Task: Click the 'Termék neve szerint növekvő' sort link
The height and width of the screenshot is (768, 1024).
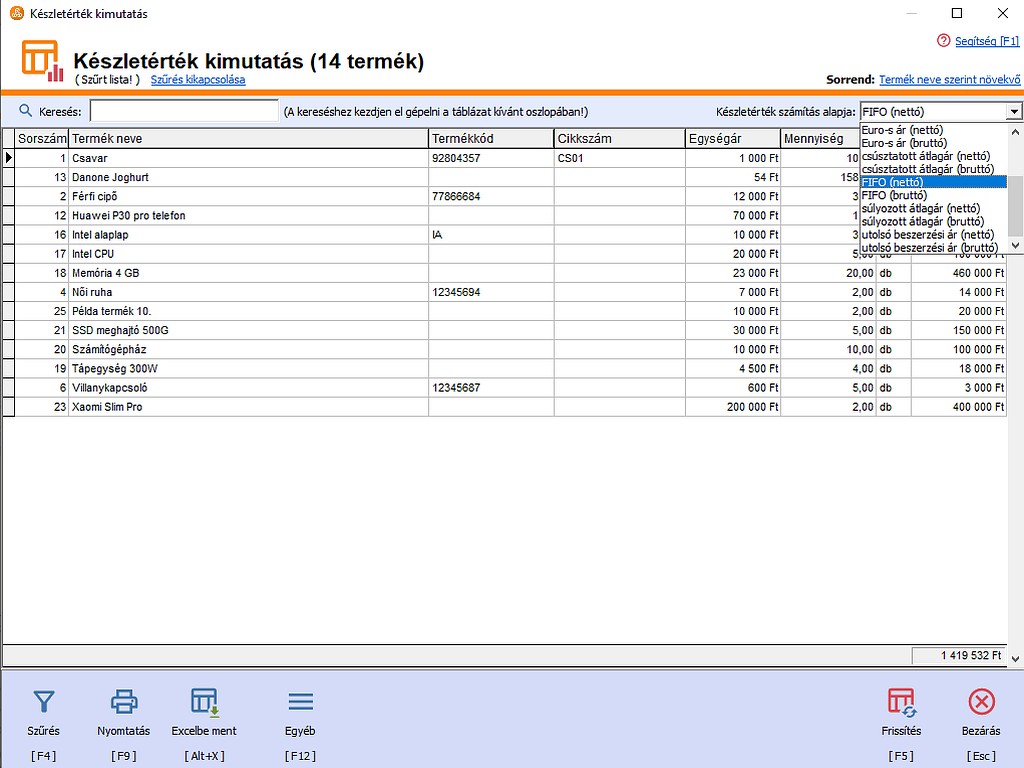Action: (949, 79)
